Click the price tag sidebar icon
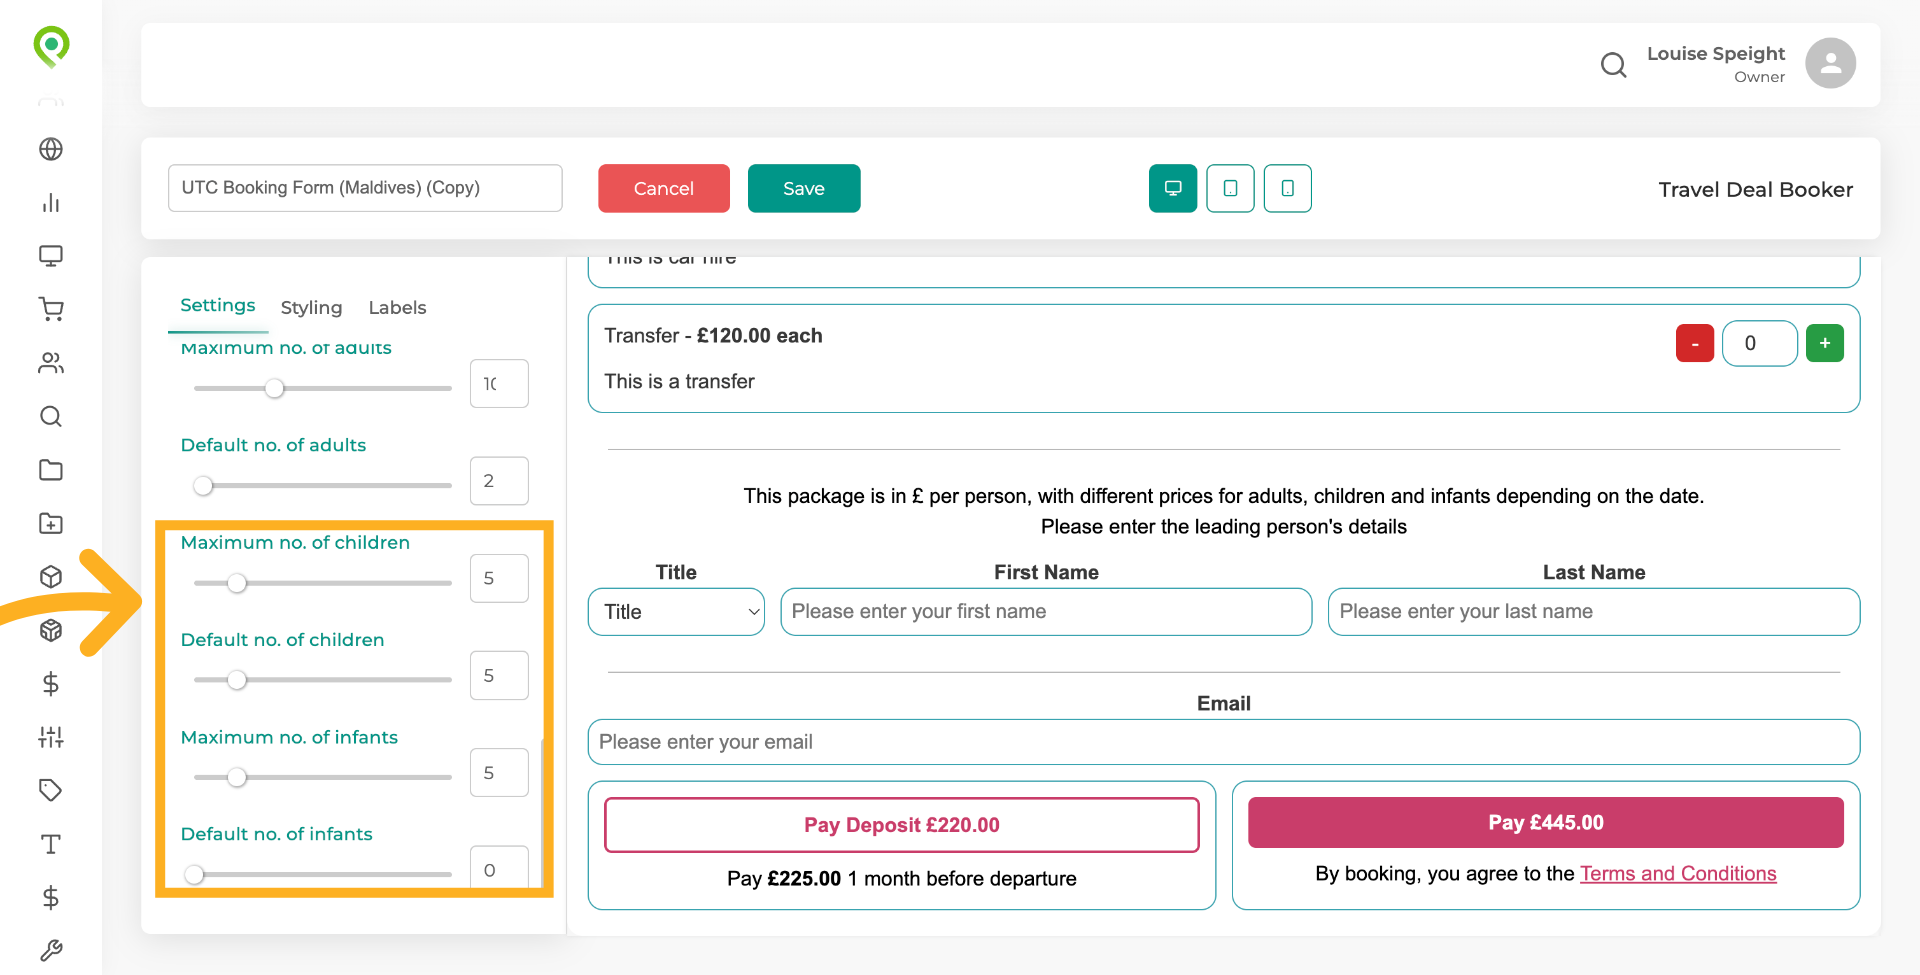Screen dimensions: 1920x975 click(51, 790)
